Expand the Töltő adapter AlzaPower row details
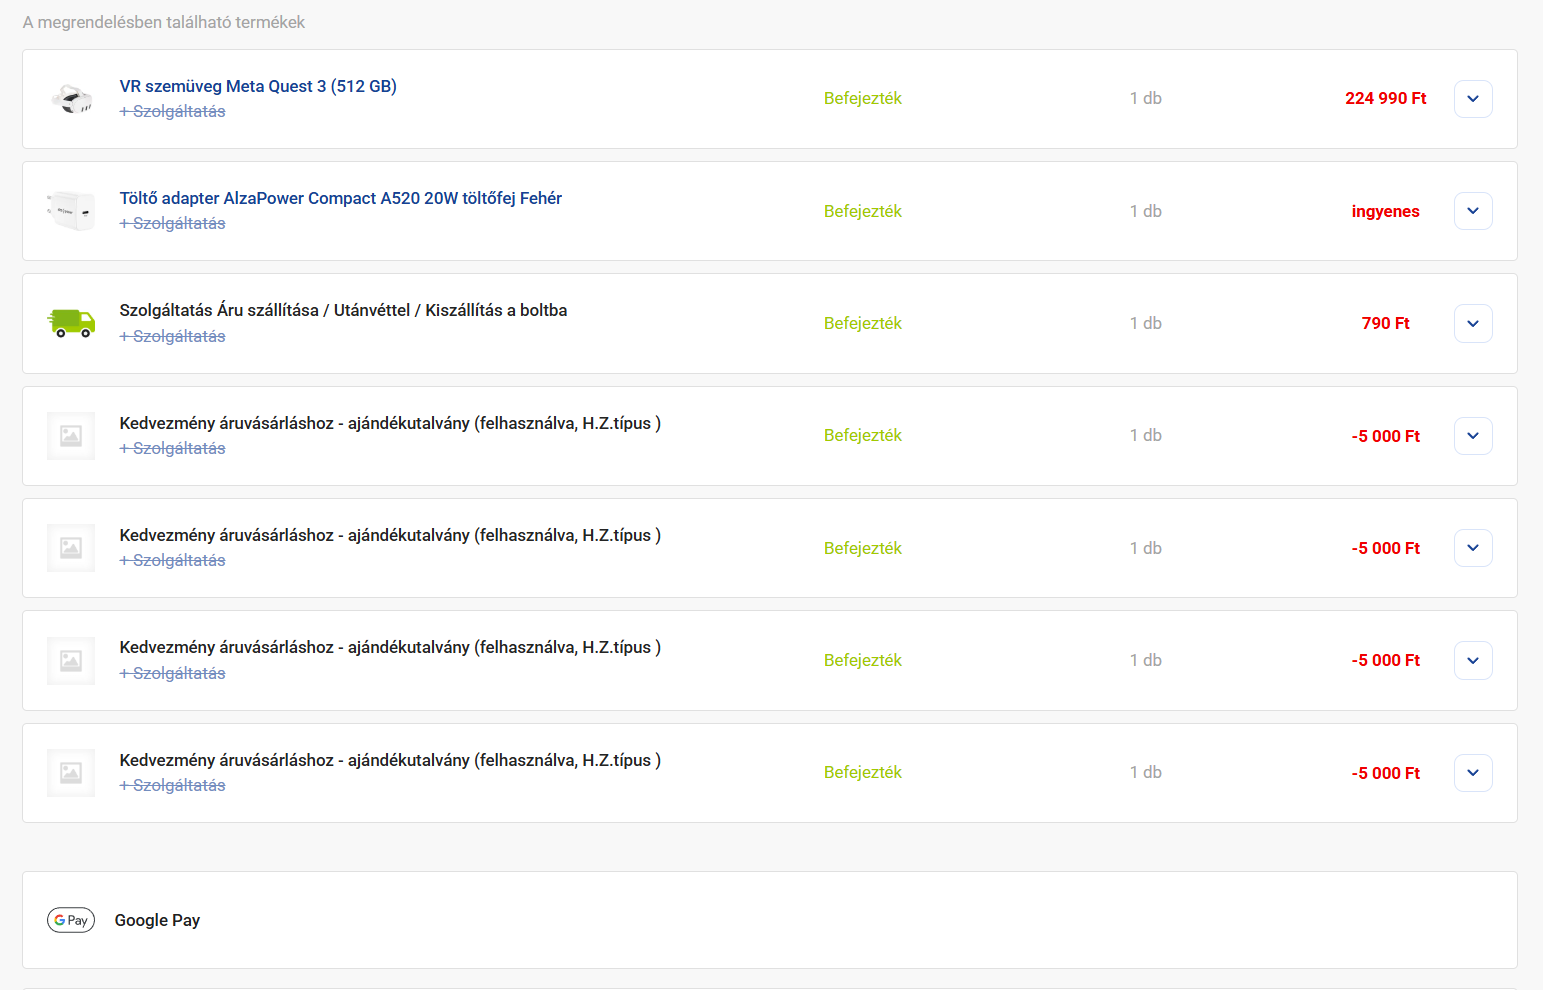 click(1473, 211)
